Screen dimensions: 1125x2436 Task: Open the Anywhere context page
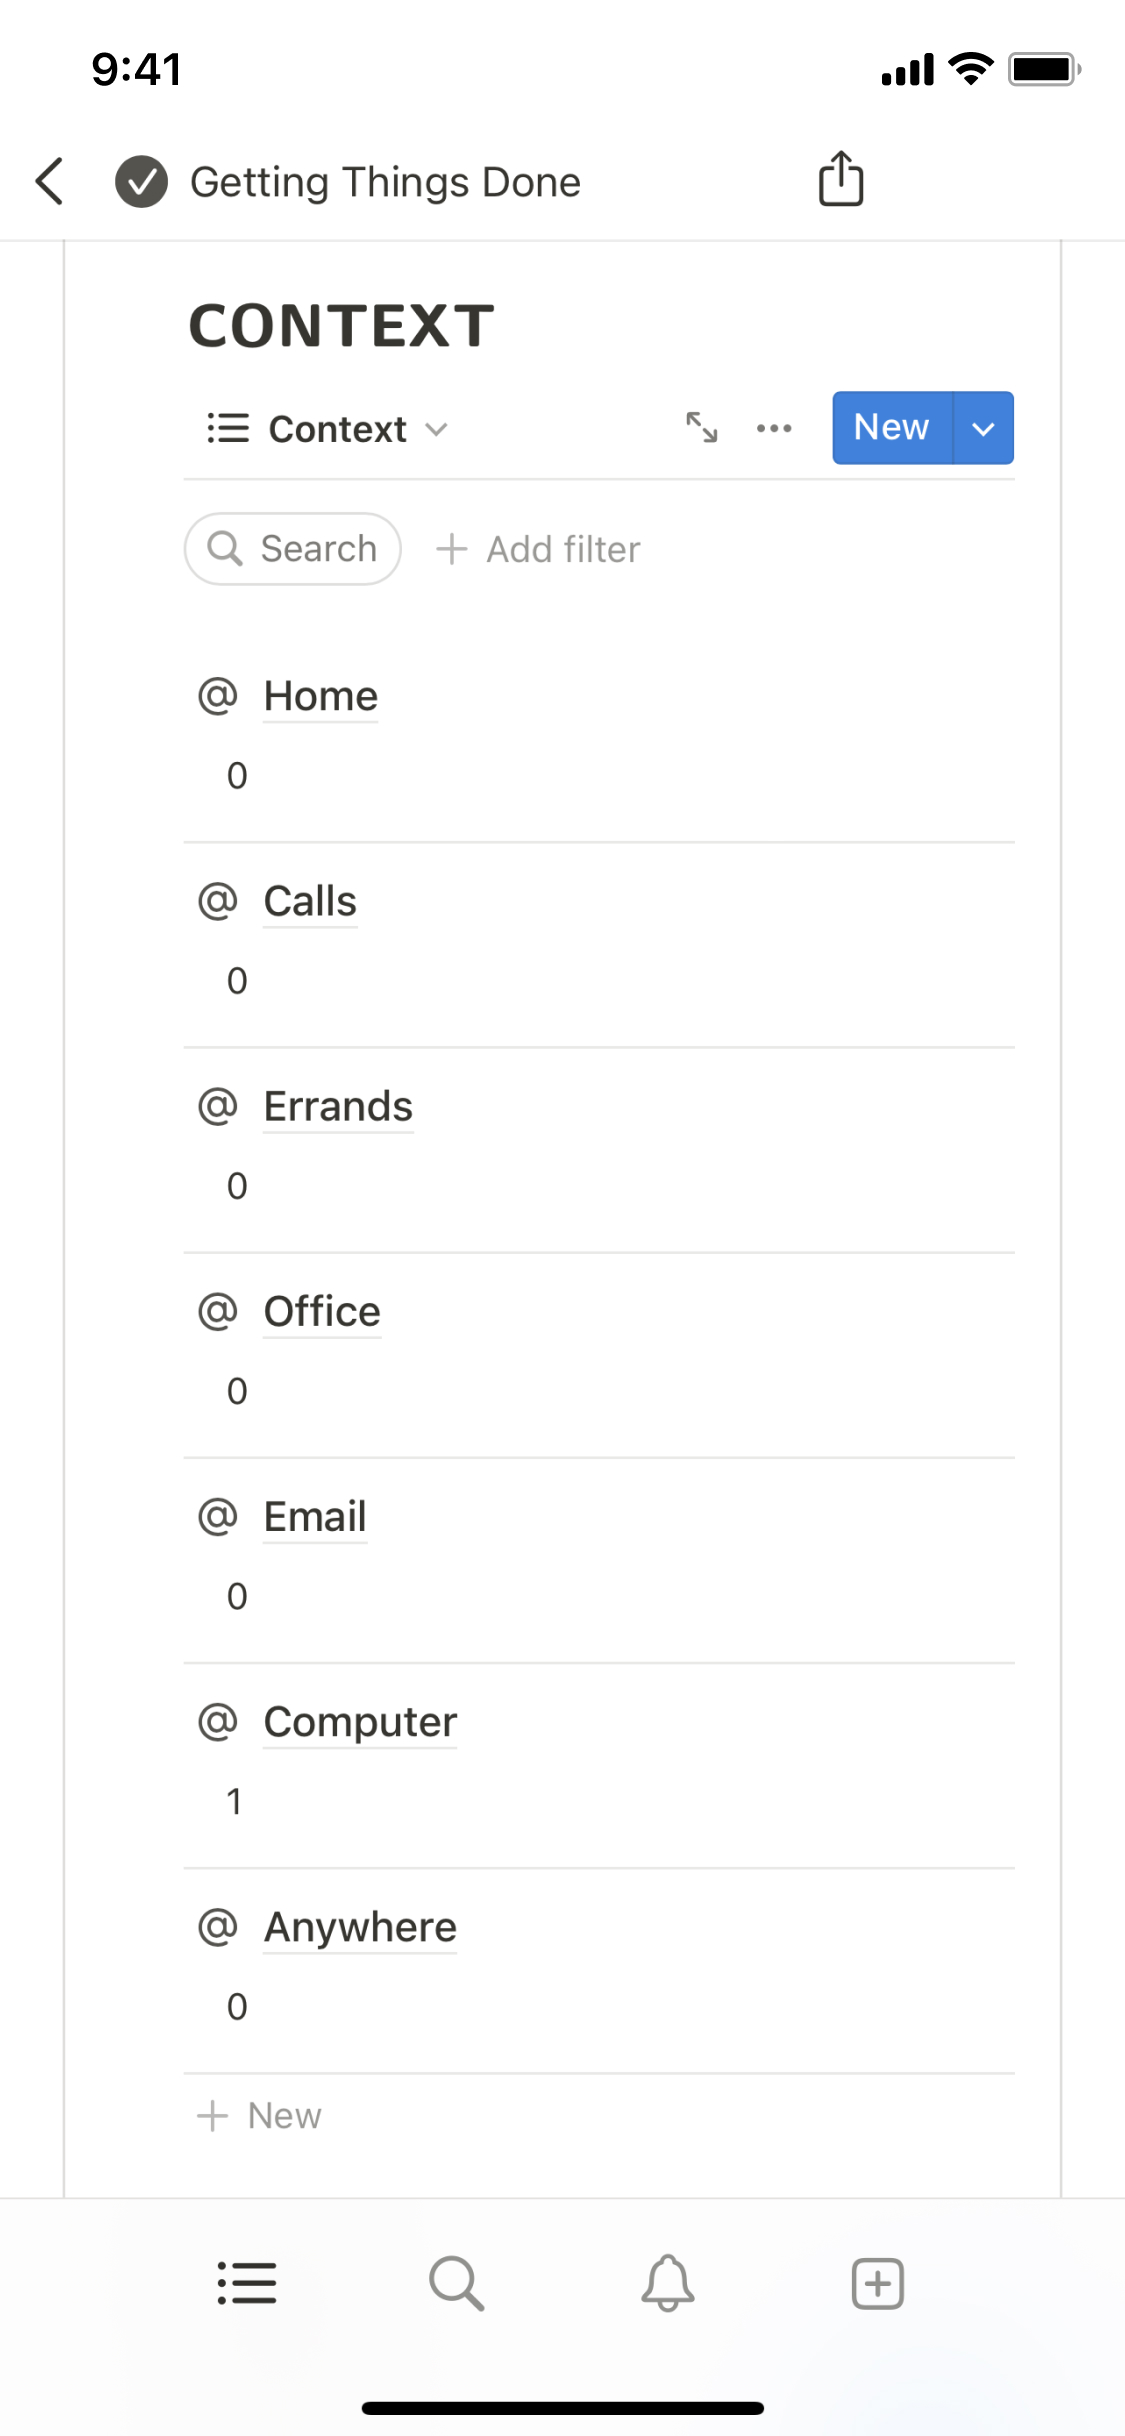click(360, 1927)
